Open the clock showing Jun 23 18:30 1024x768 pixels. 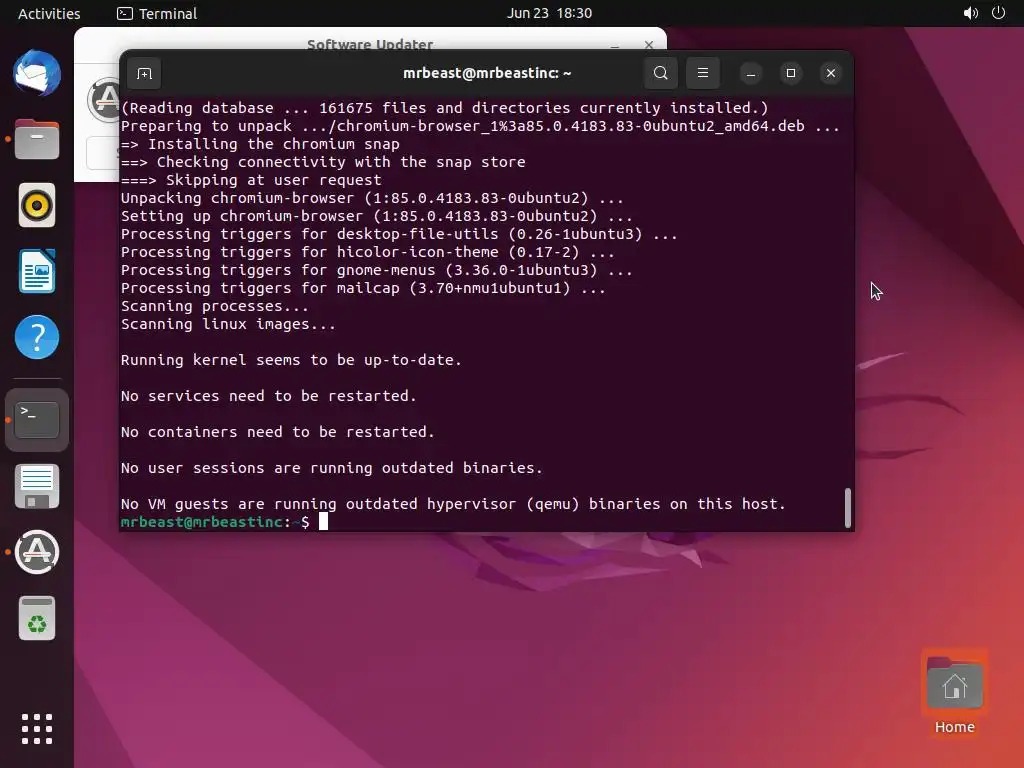coord(549,13)
